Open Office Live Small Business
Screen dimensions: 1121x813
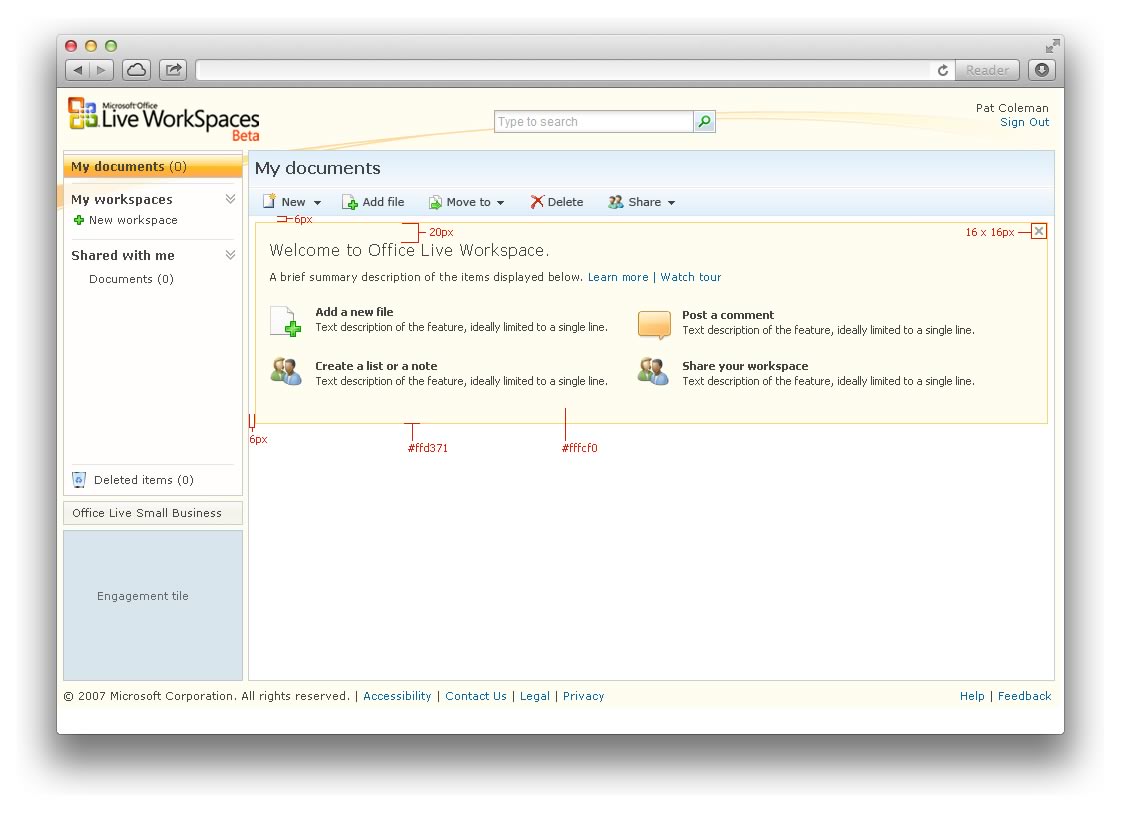[x=153, y=513]
